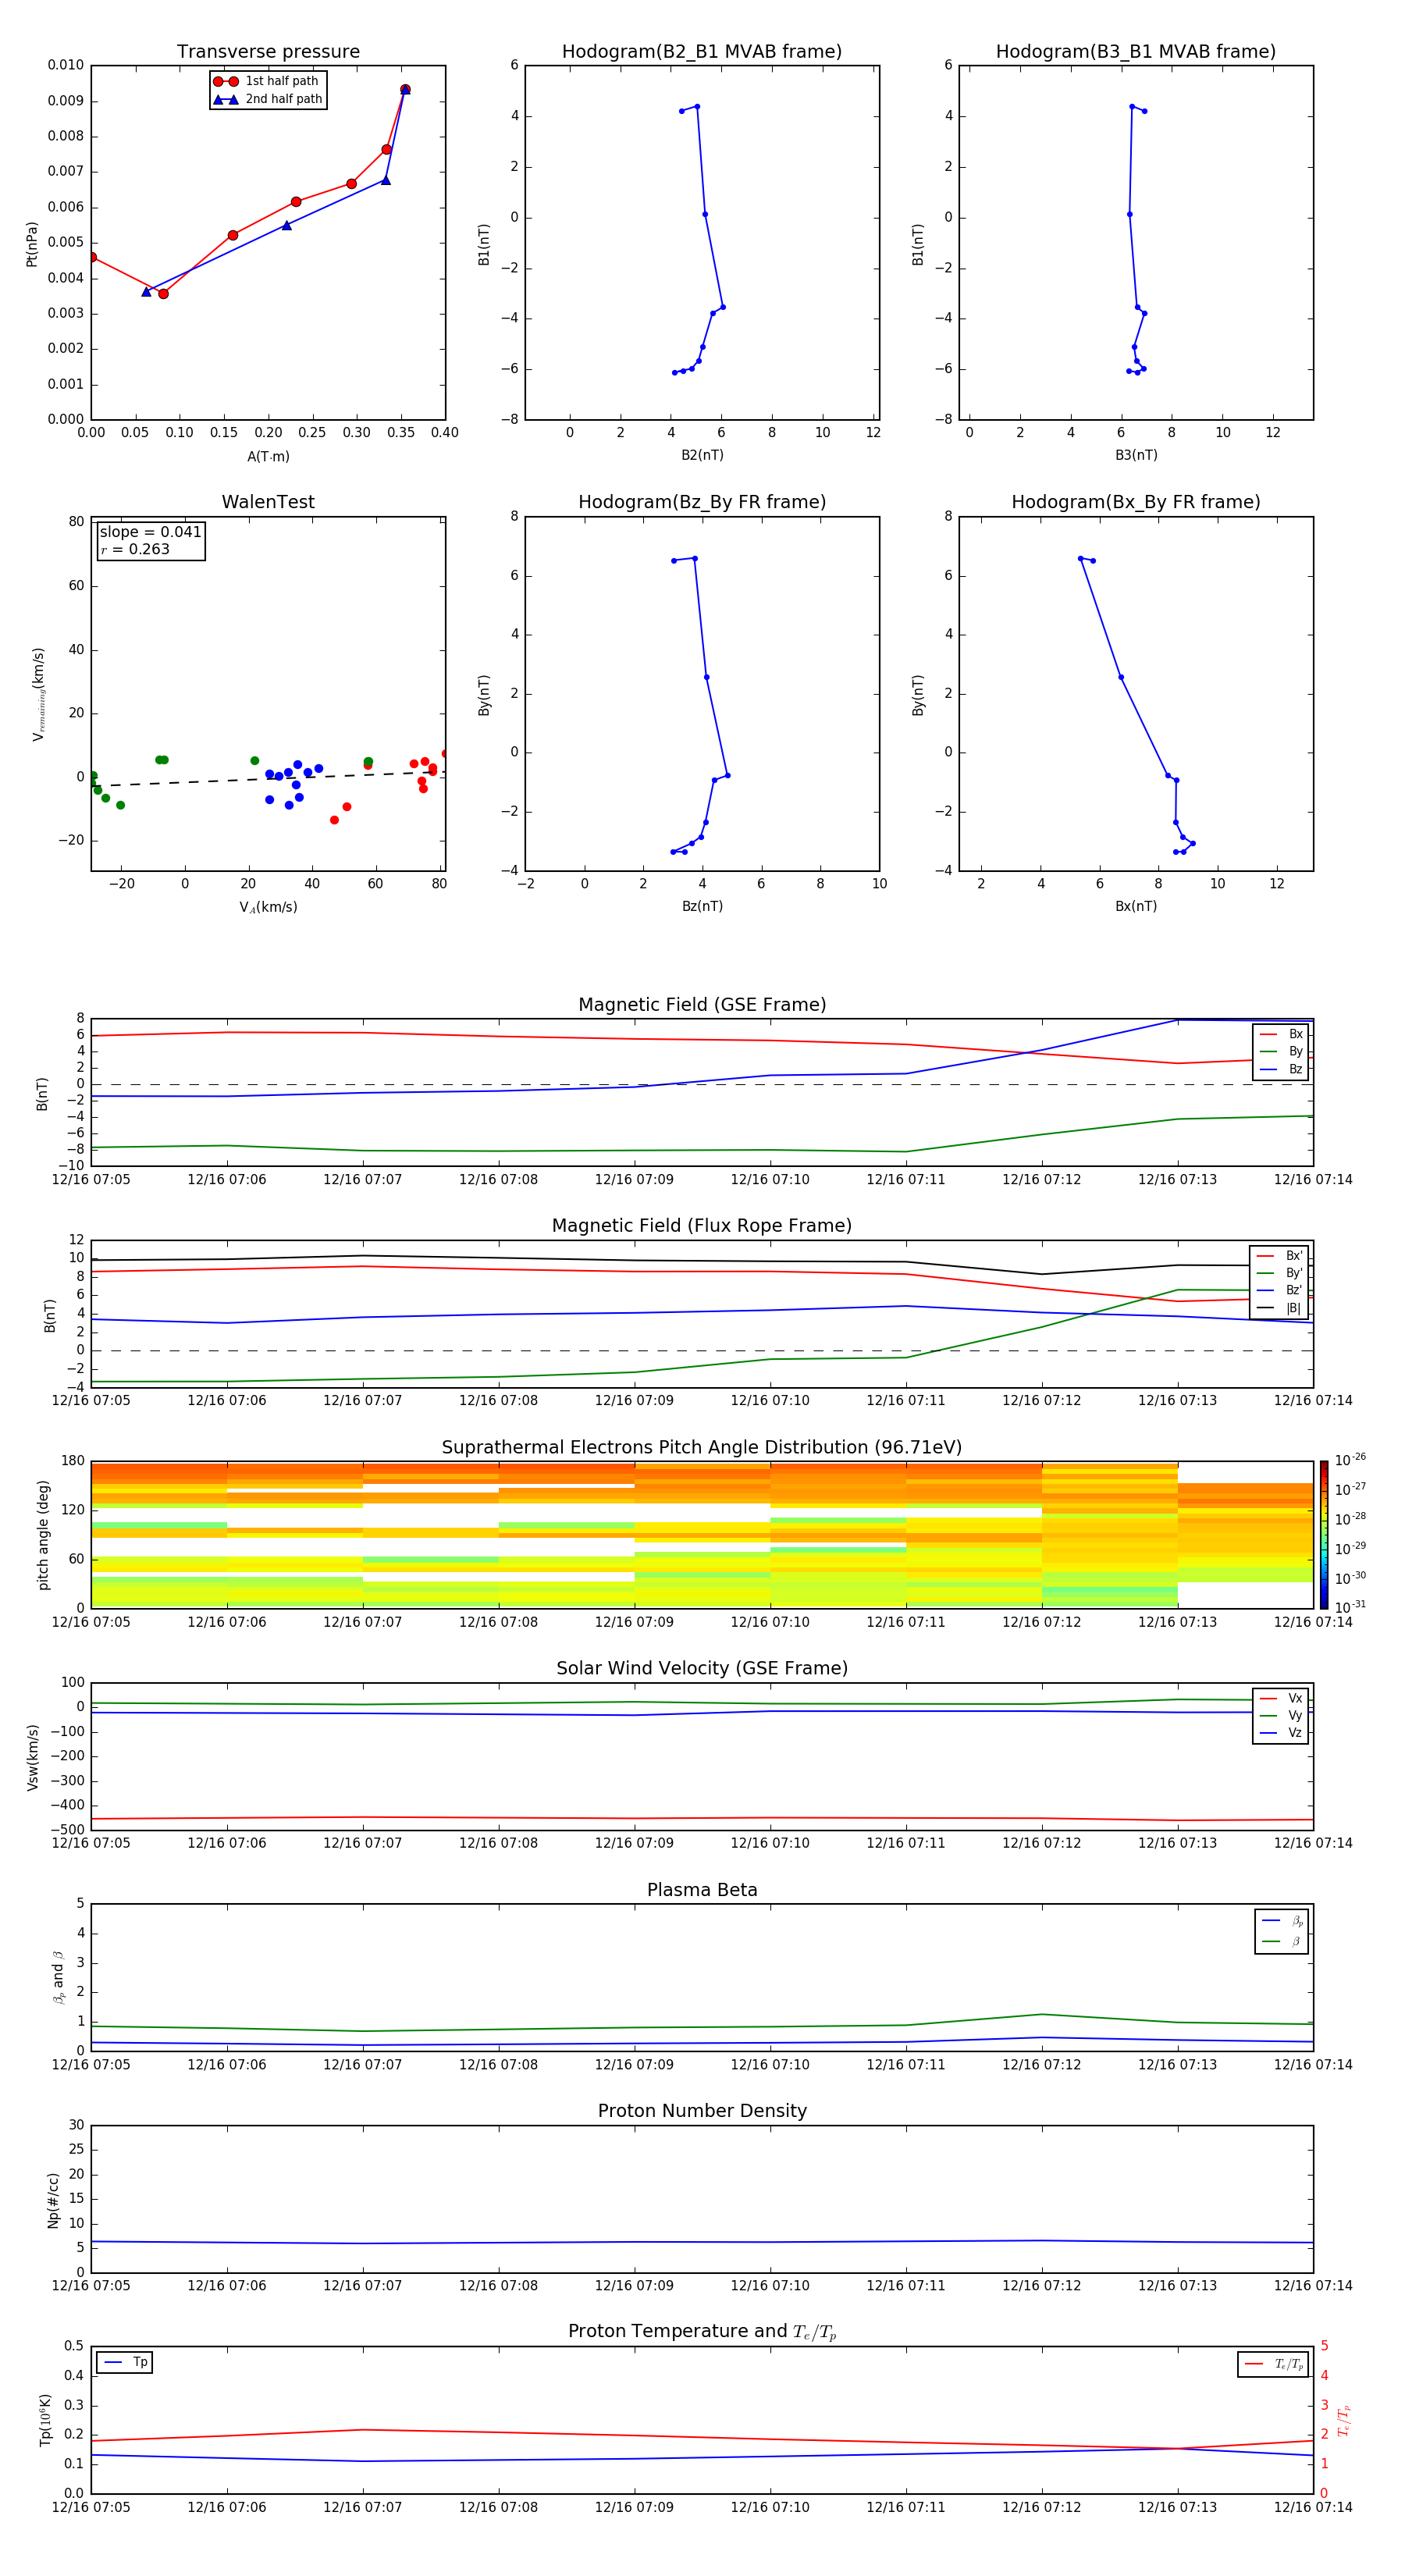Click the 'Plasma Beta' panel title

(702, 1890)
